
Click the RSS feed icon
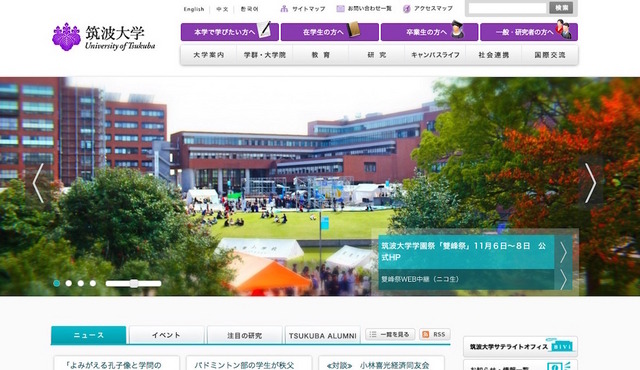(x=426, y=335)
